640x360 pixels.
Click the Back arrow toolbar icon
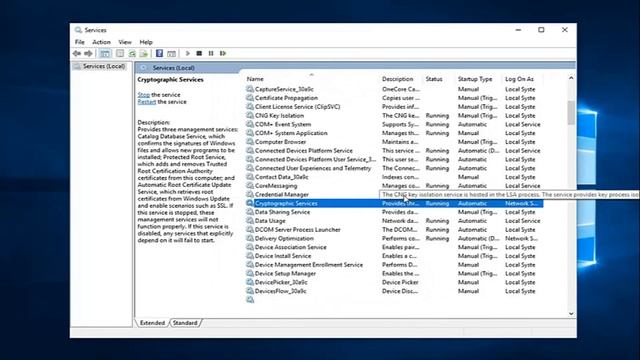coord(77,53)
